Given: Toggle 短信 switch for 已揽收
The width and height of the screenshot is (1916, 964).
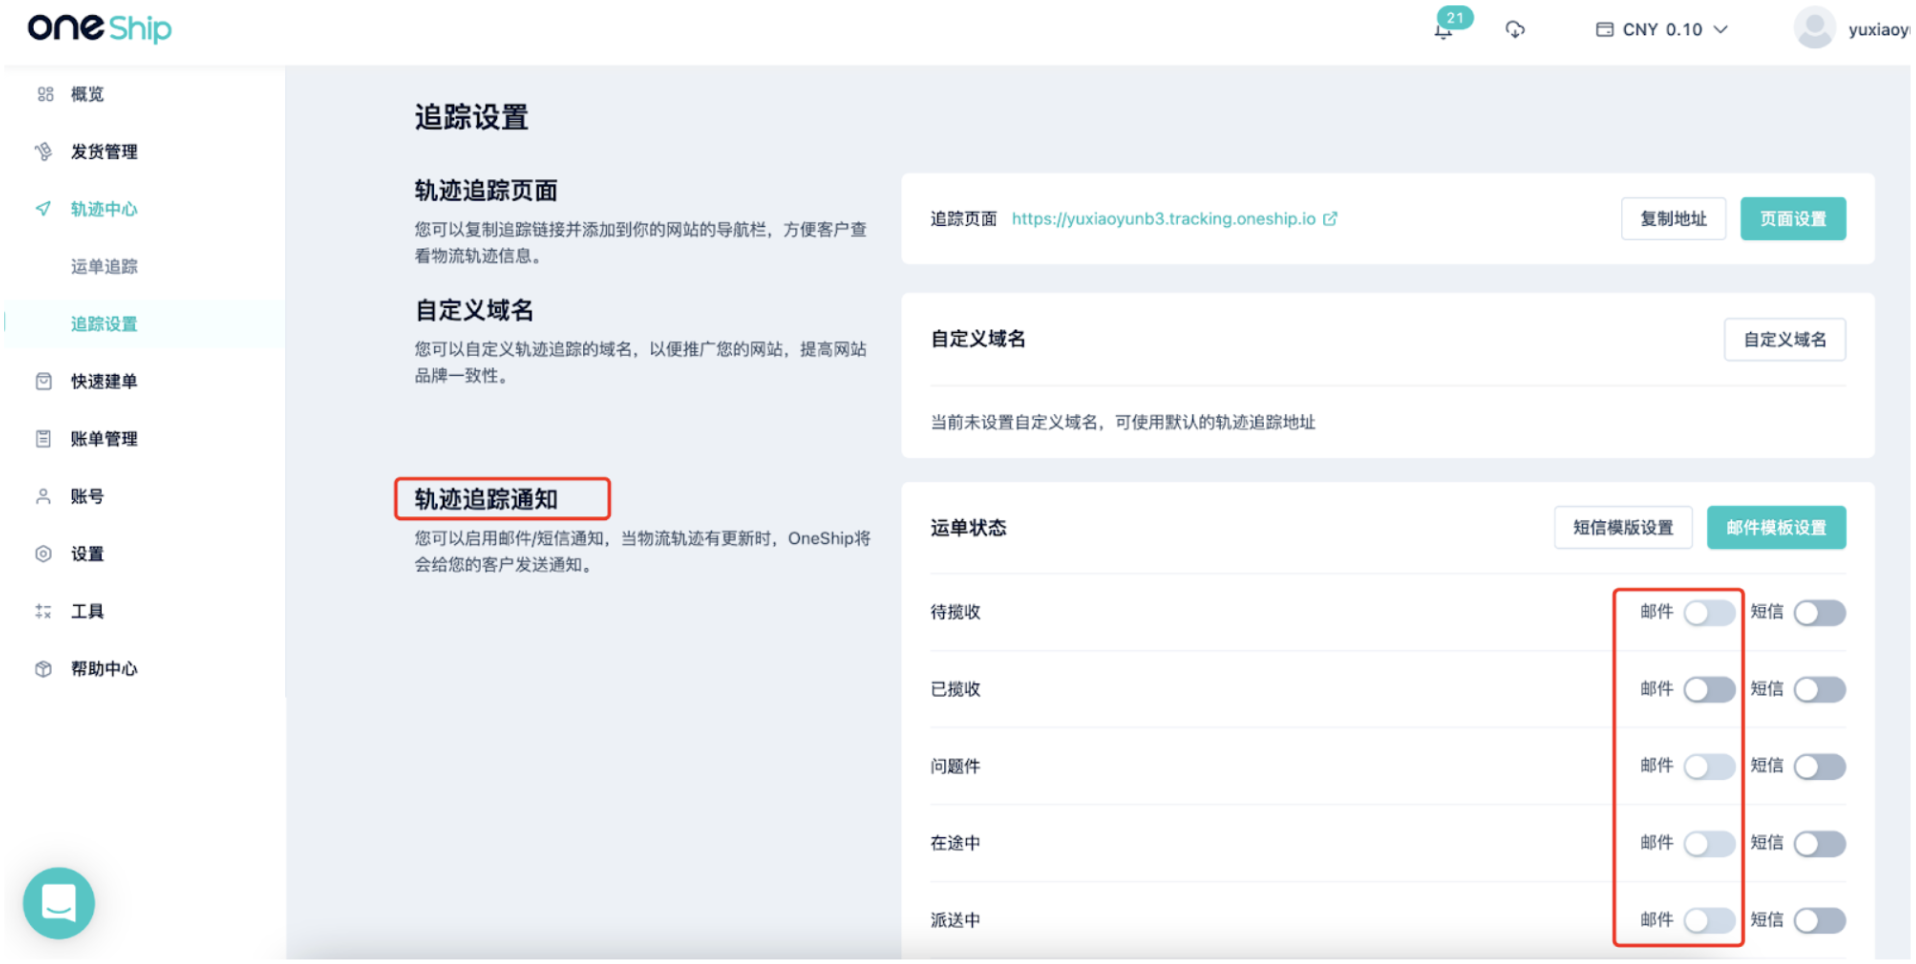Looking at the screenshot, I should click(x=1819, y=690).
